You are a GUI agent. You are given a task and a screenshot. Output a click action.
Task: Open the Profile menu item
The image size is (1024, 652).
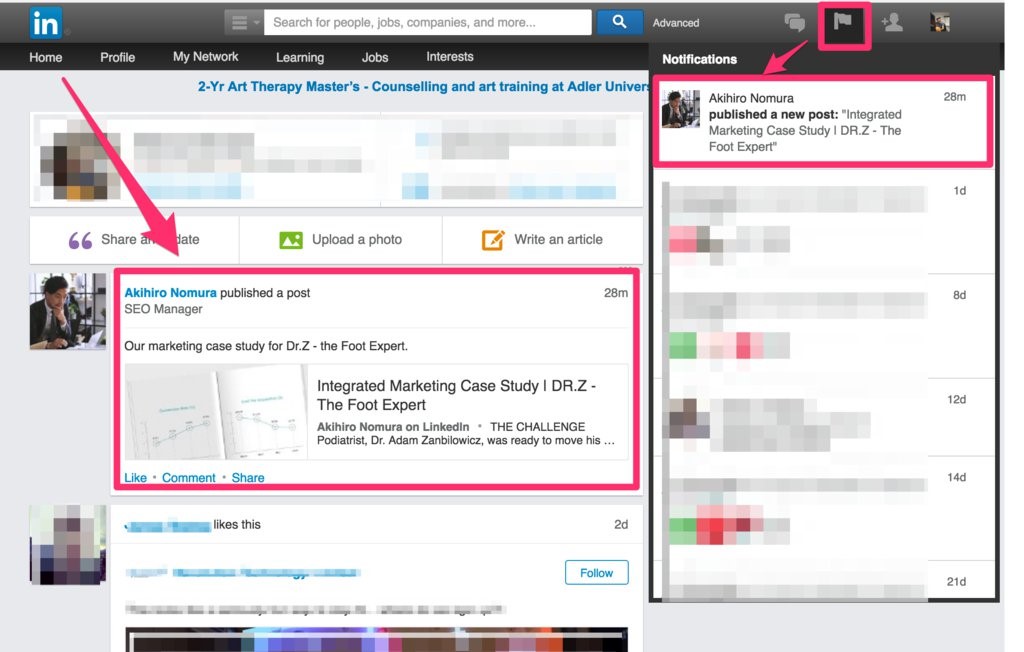tap(118, 57)
